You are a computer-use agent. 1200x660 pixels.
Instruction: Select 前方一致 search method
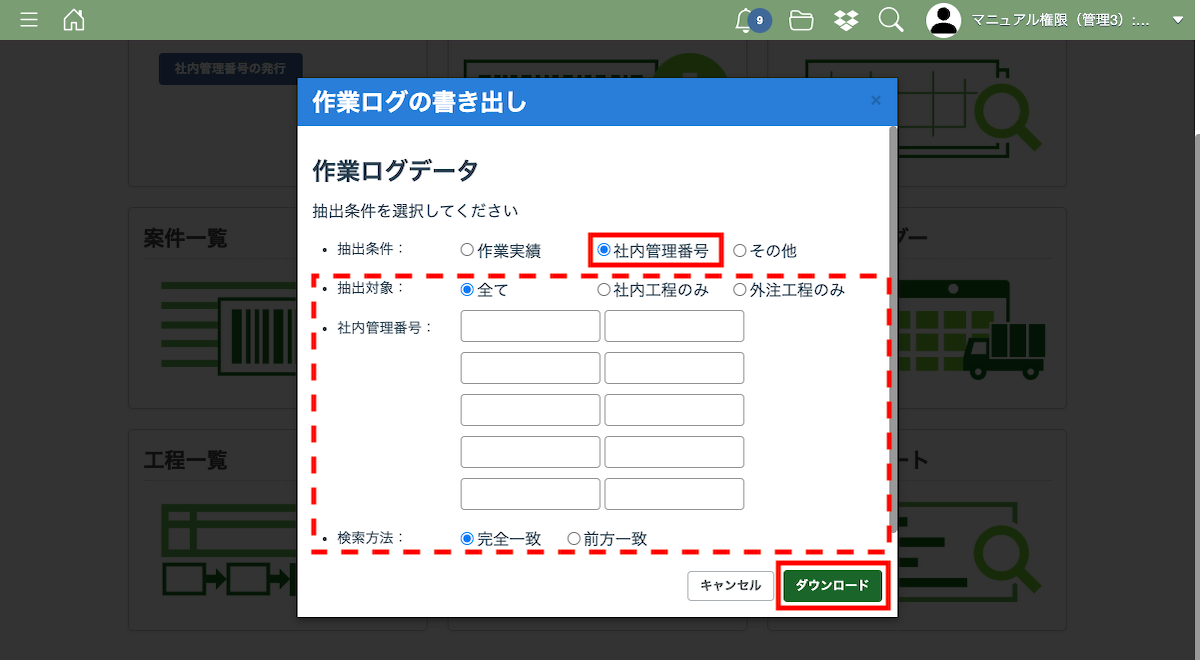(574, 538)
